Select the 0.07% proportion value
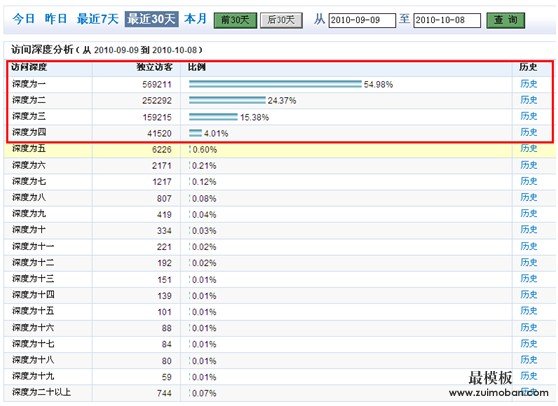Screen dimensions: 558x406 coord(204,393)
